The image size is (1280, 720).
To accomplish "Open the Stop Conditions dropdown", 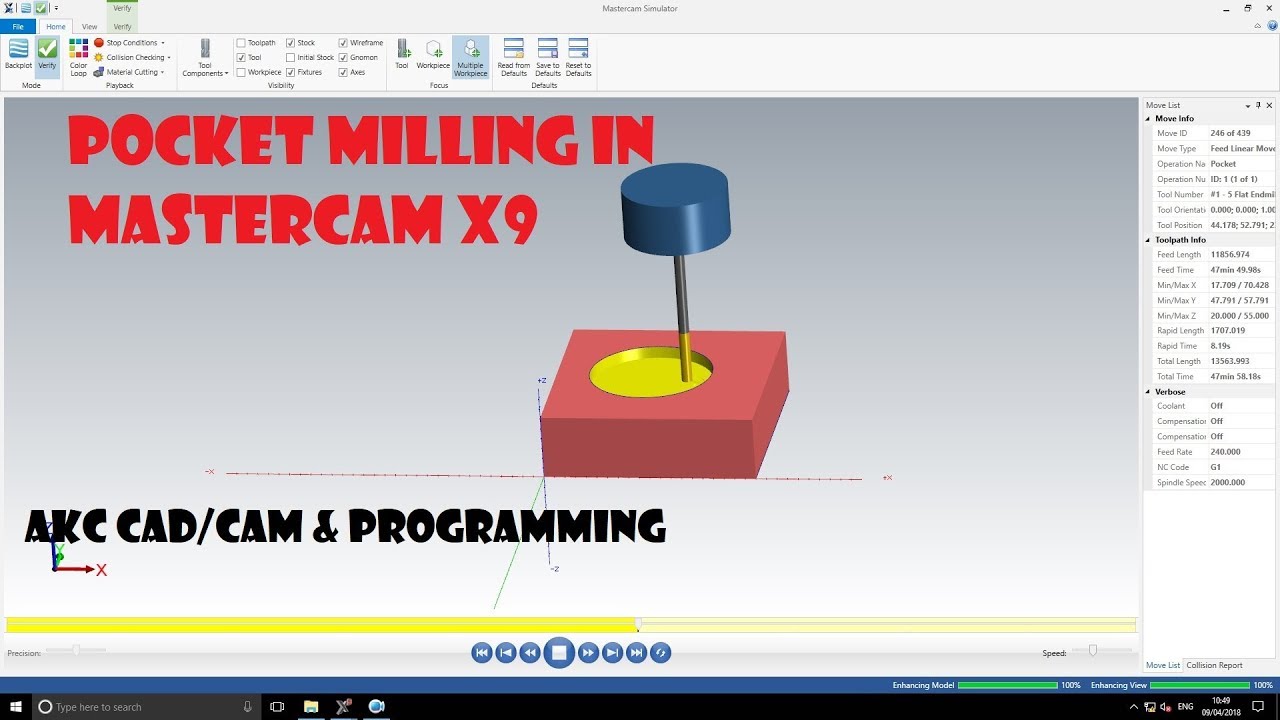I will (x=130, y=43).
